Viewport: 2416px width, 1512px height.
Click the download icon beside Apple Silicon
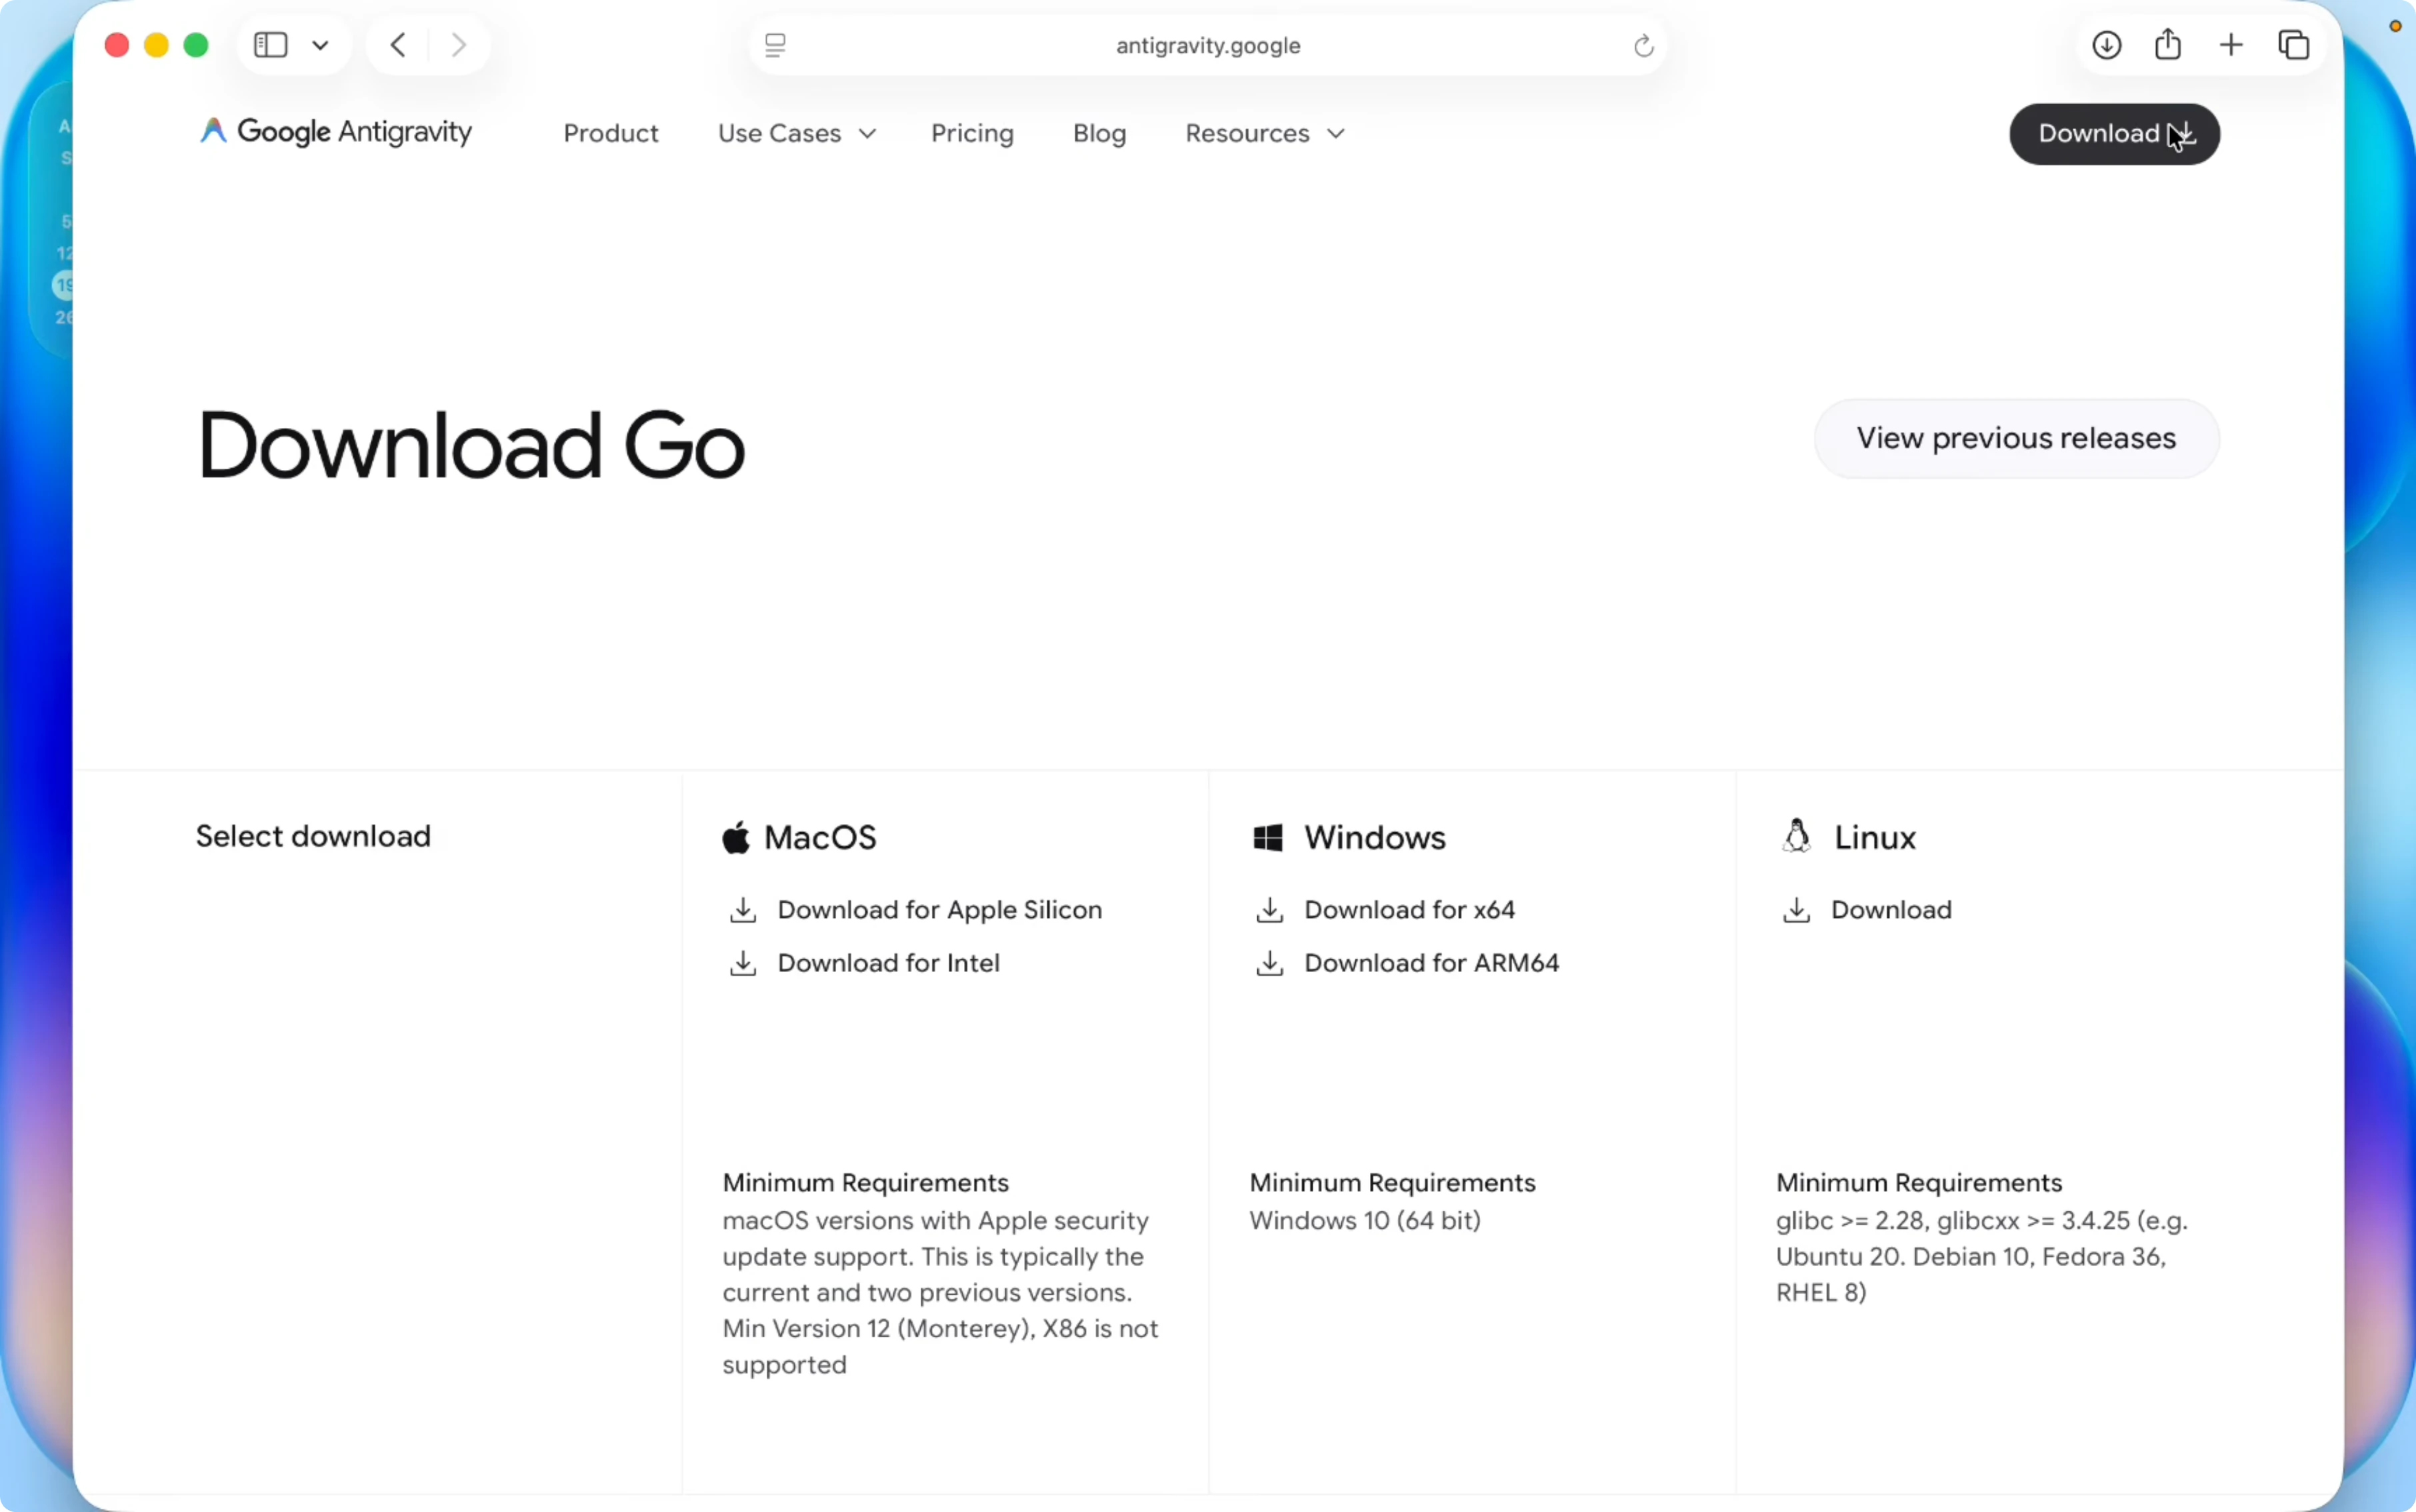(743, 910)
